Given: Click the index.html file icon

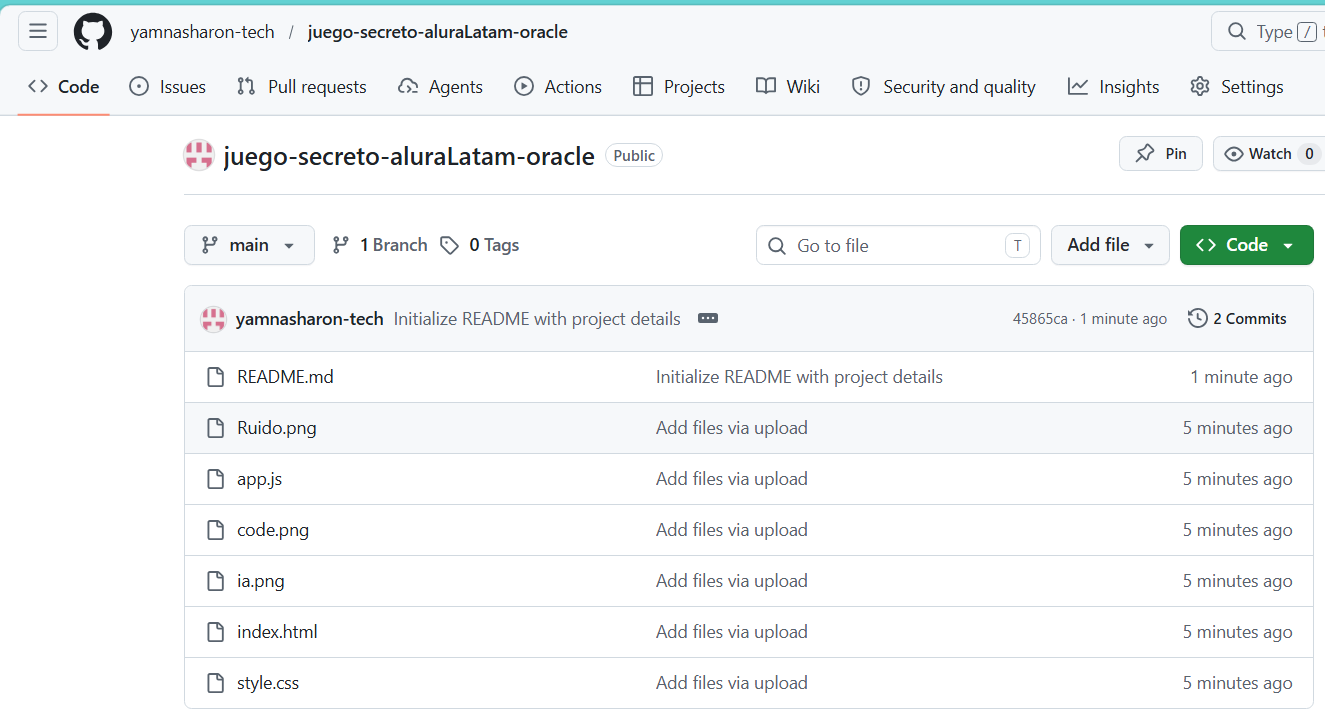Looking at the screenshot, I should [215, 632].
